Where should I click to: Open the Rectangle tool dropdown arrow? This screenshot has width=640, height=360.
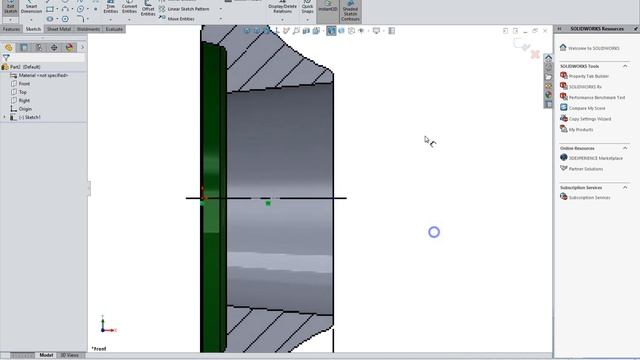(x=57, y=9)
